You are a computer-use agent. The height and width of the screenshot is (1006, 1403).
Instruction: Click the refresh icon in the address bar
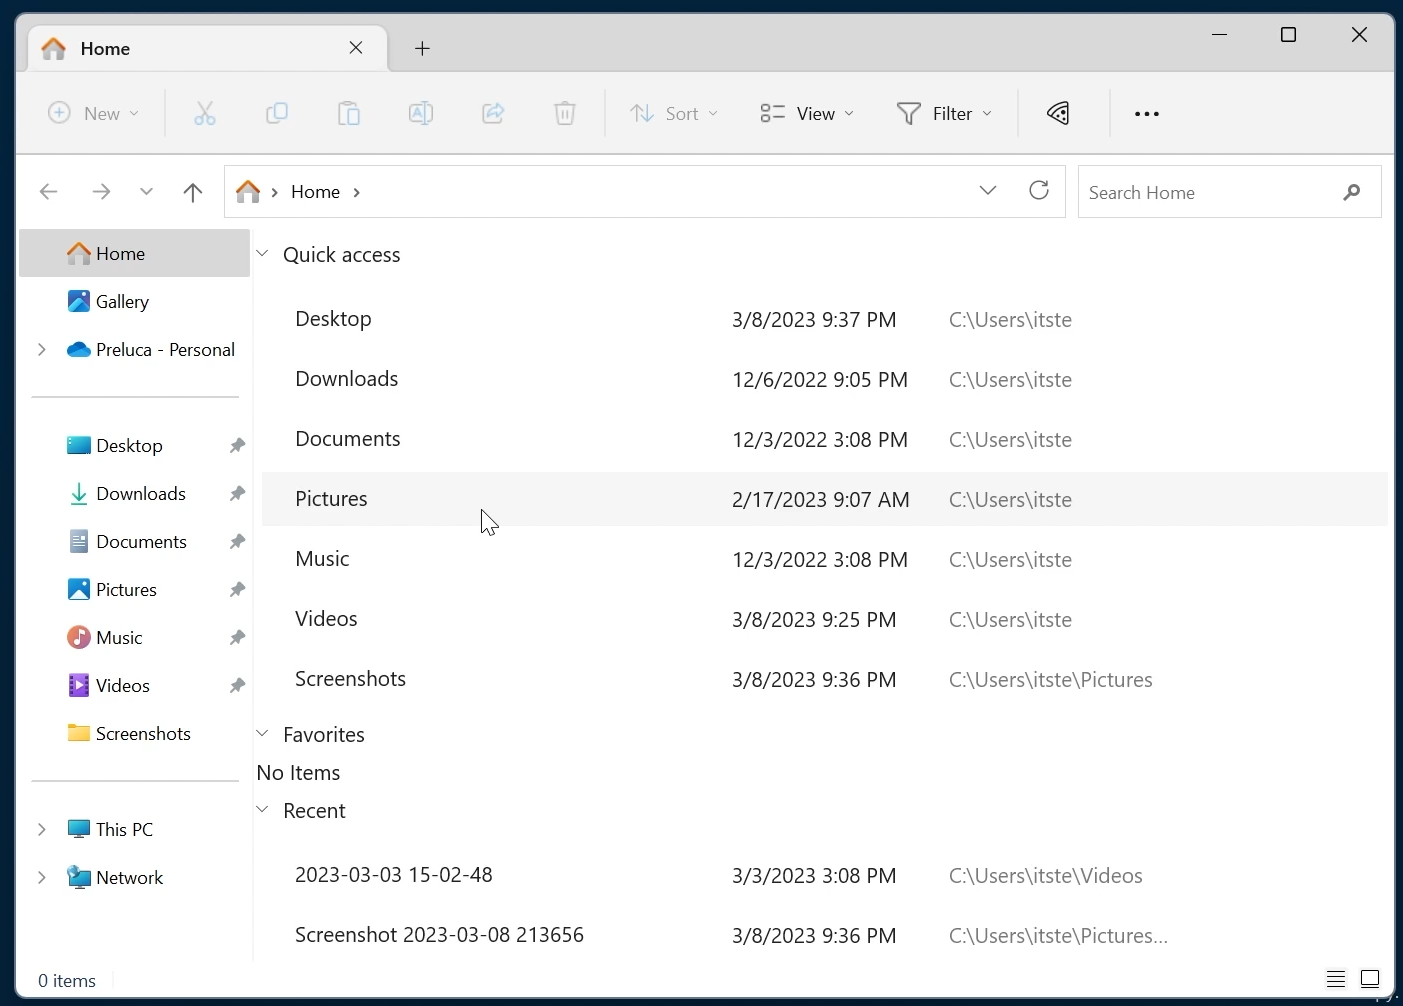click(x=1038, y=190)
